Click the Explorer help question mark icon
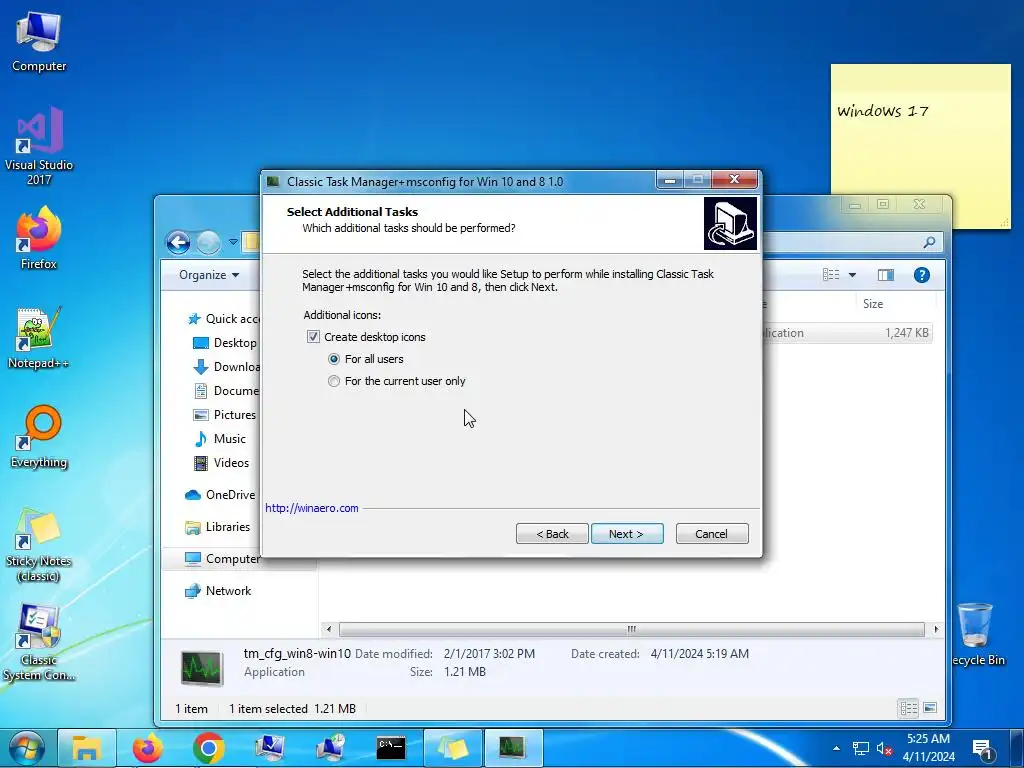This screenshot has width=1024, height=768. click(x=921, y=275)
